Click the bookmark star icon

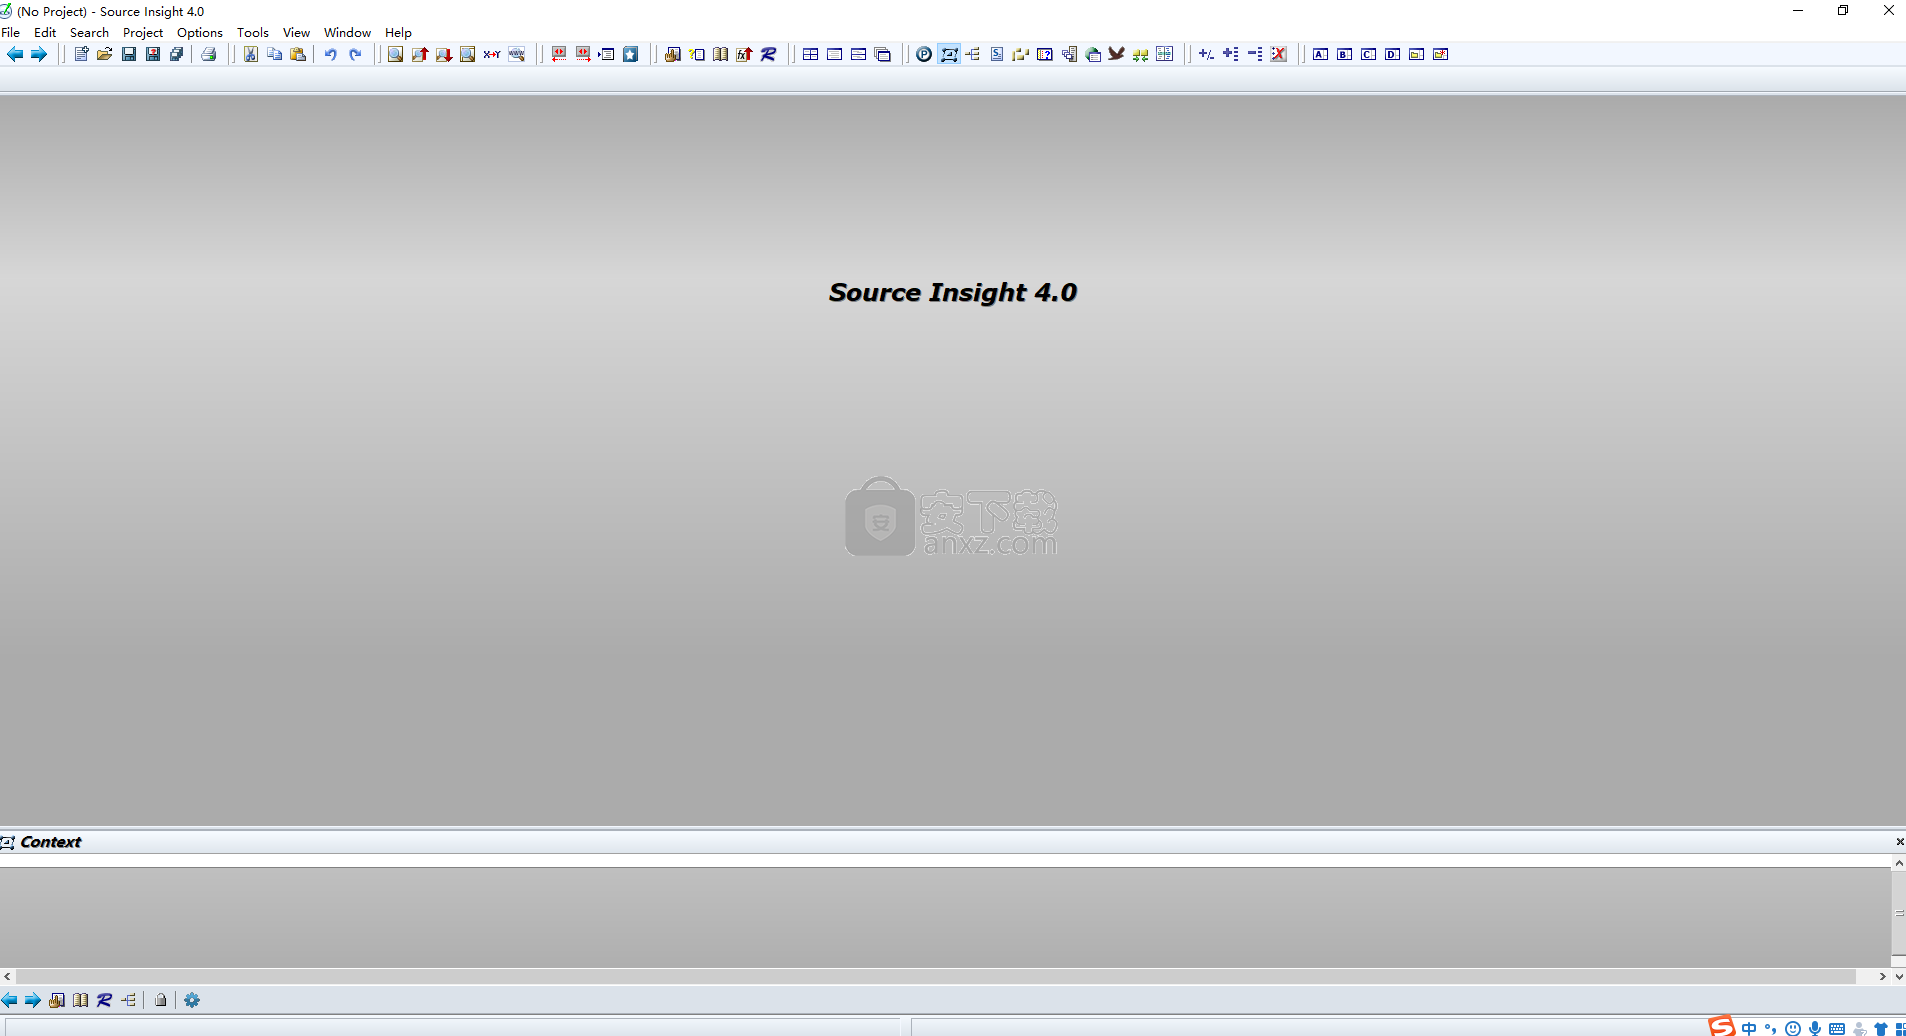[631, 54]
